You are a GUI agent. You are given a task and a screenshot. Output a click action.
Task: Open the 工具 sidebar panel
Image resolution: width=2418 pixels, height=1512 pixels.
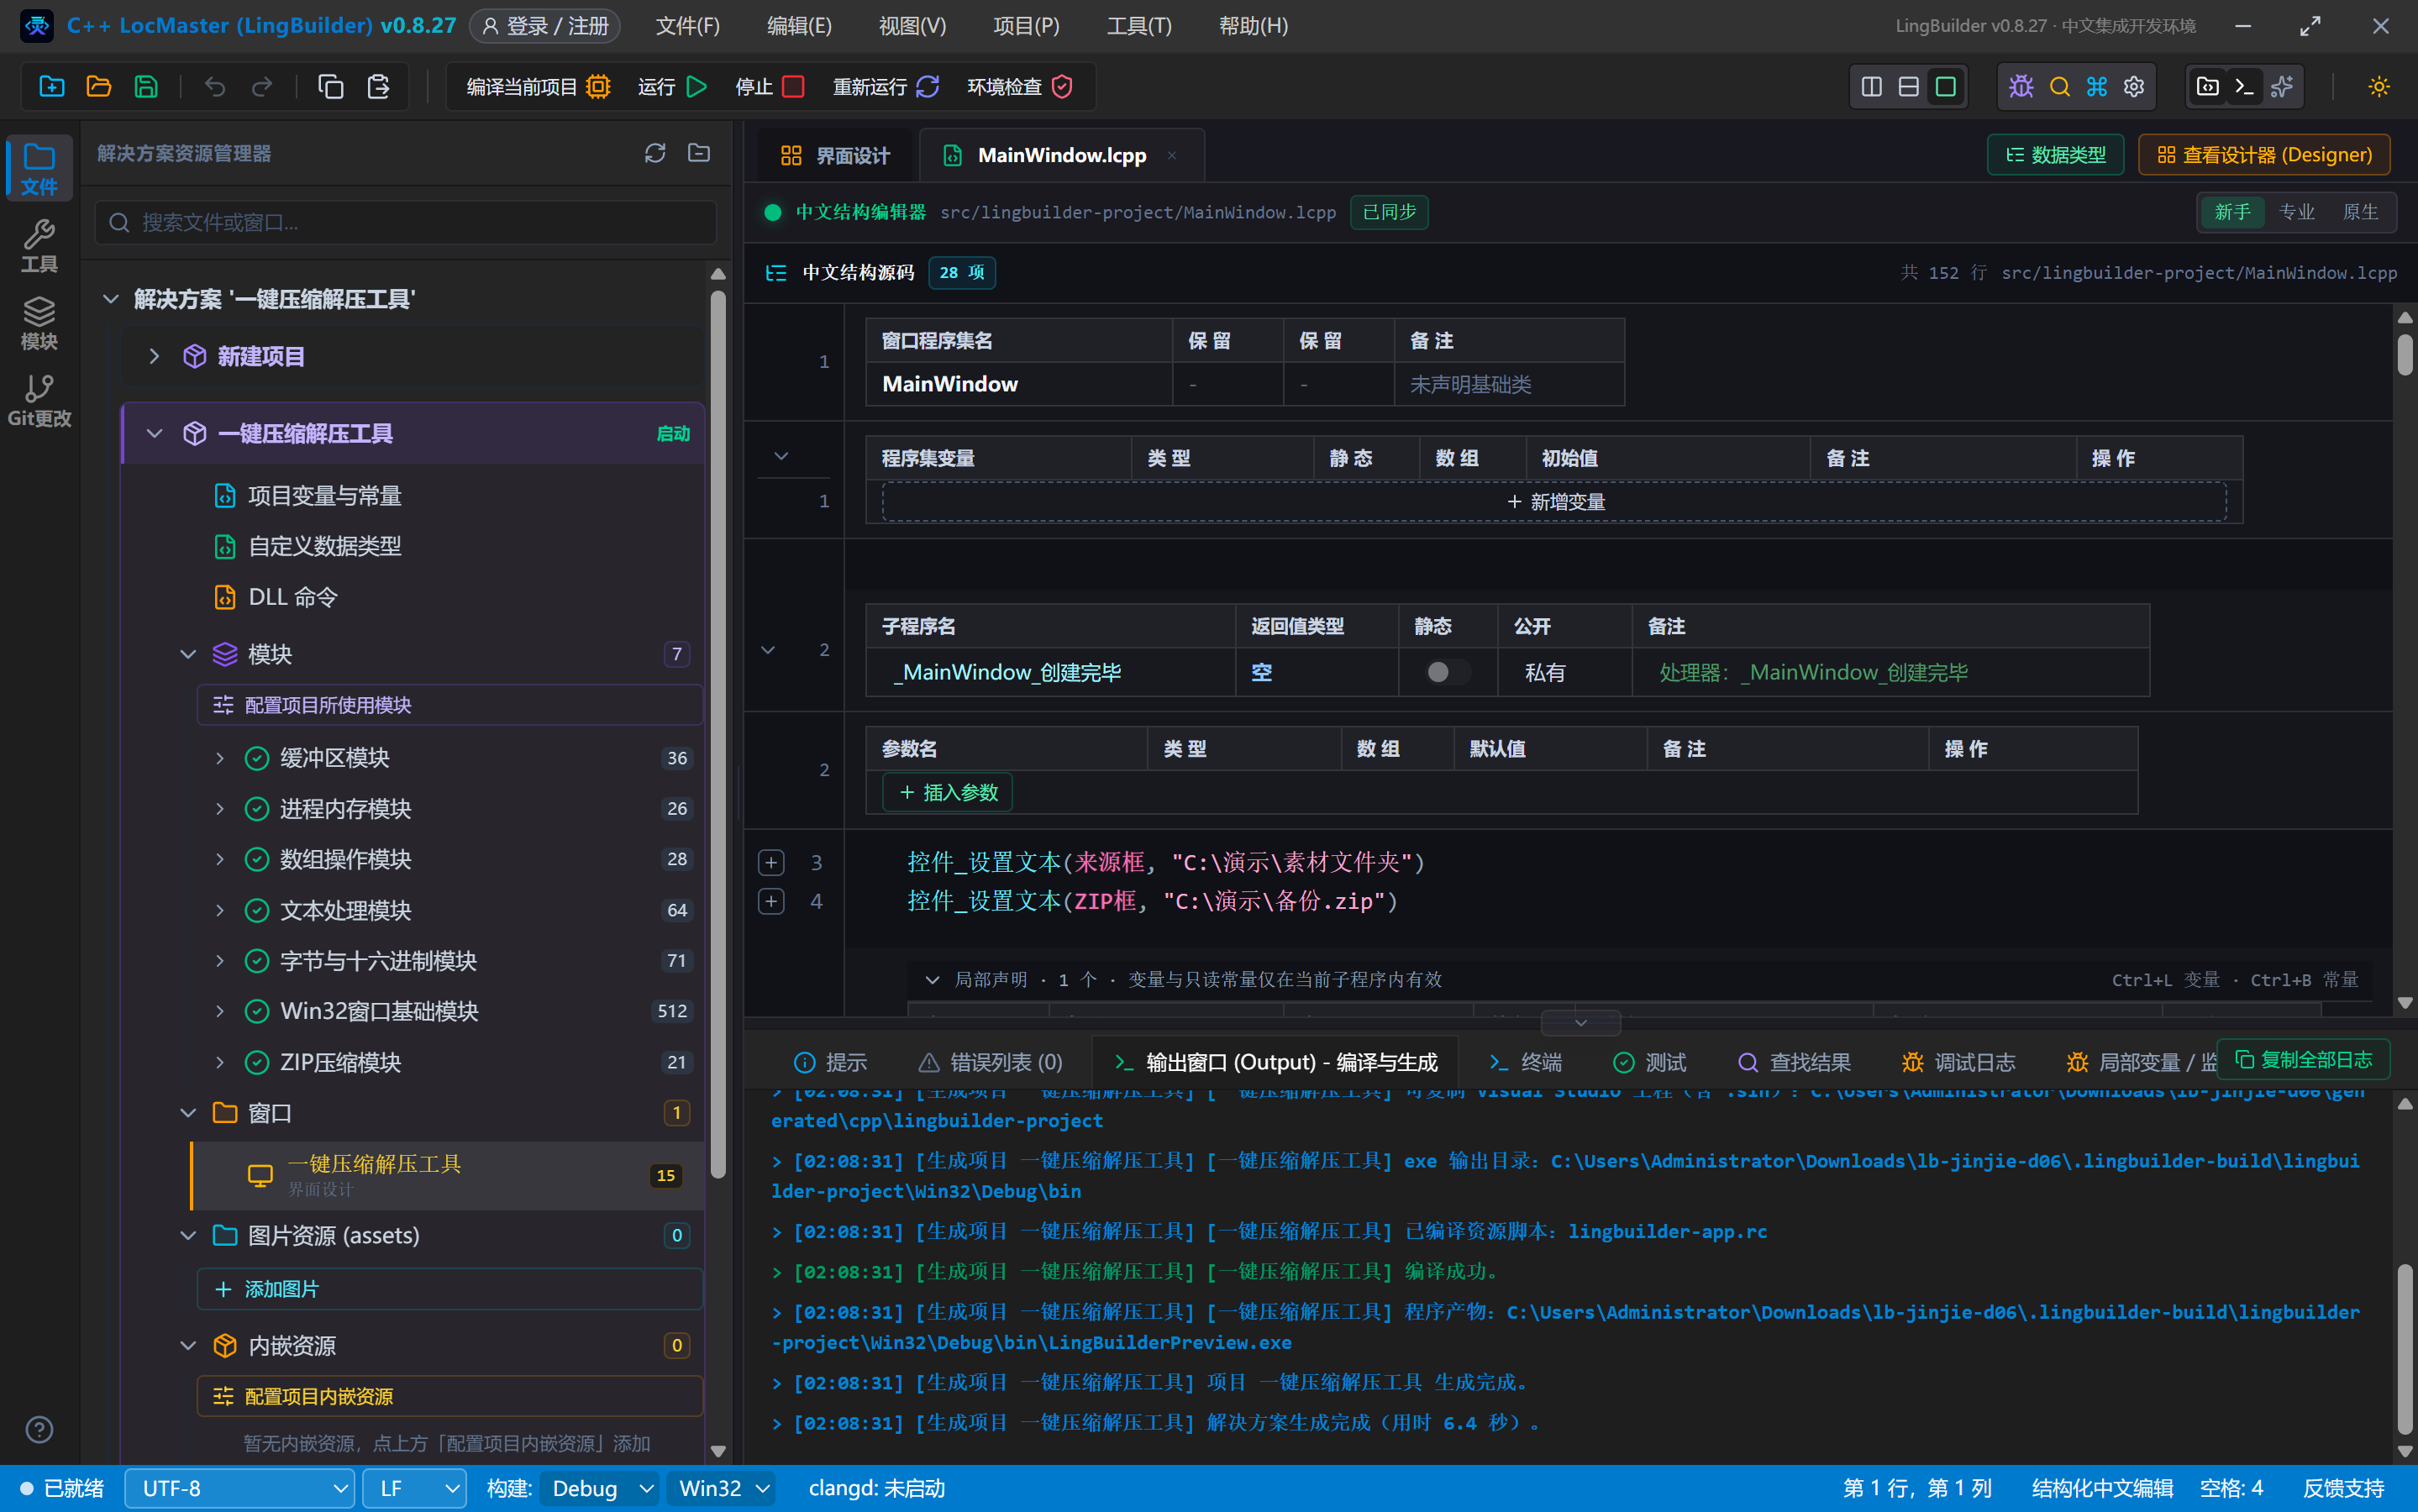click(x=39, y=246)
